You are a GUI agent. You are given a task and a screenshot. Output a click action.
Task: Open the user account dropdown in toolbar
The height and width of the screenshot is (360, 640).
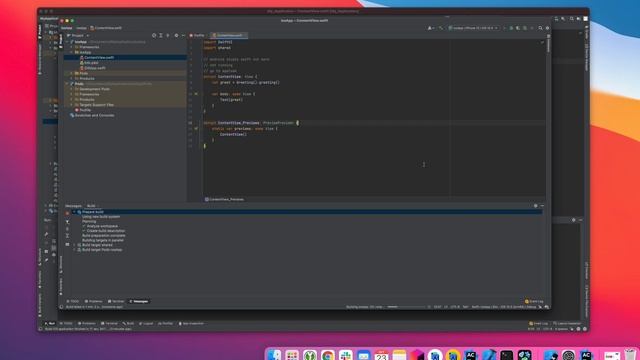tap(430, 28)
